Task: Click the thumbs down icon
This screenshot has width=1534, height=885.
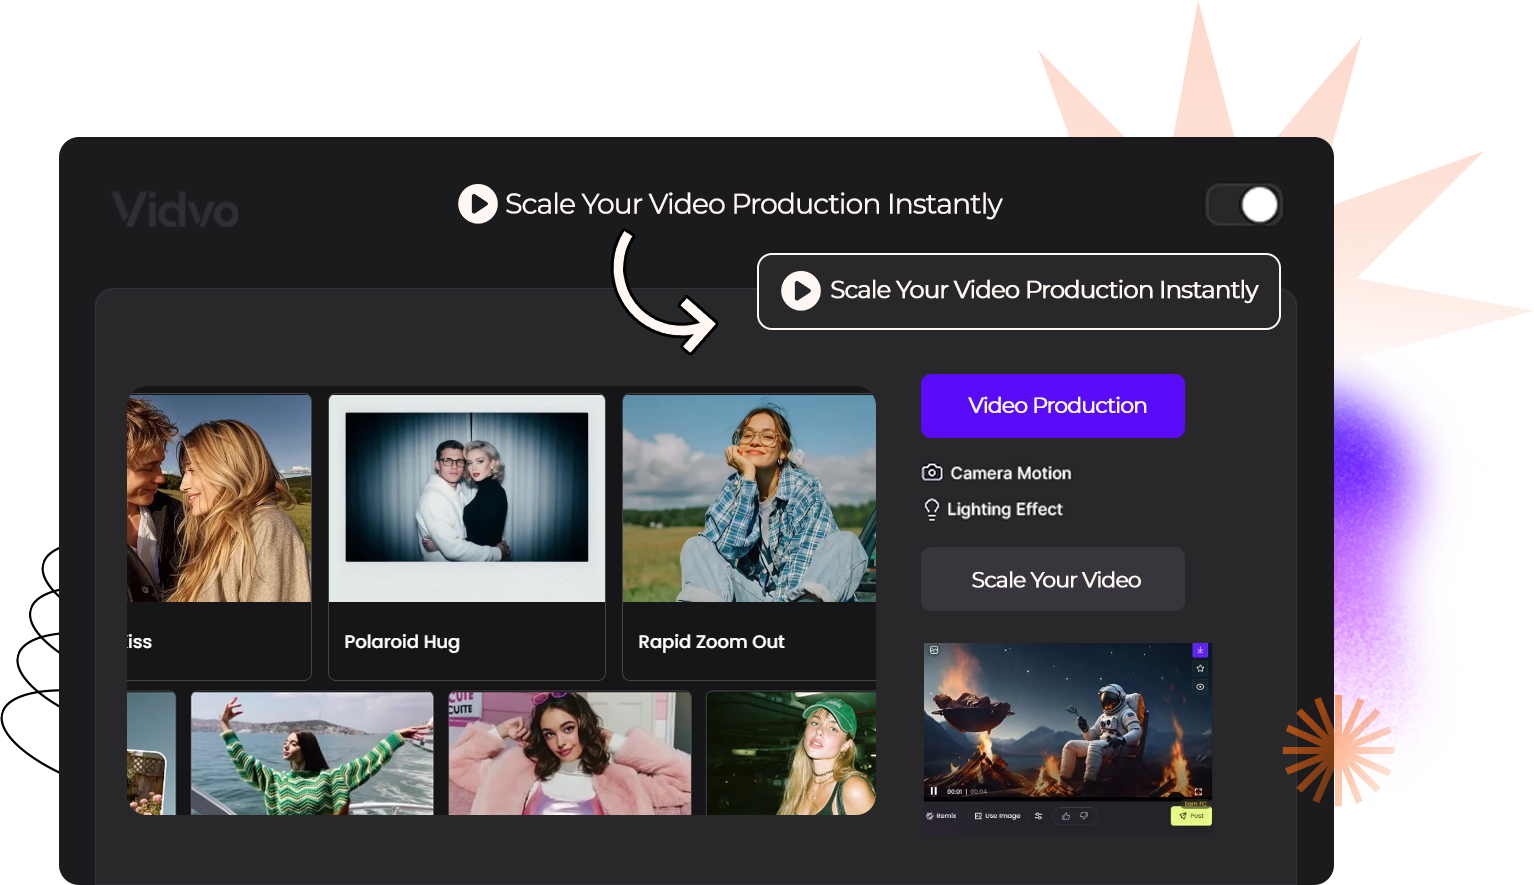Action: coord(1084,816)
